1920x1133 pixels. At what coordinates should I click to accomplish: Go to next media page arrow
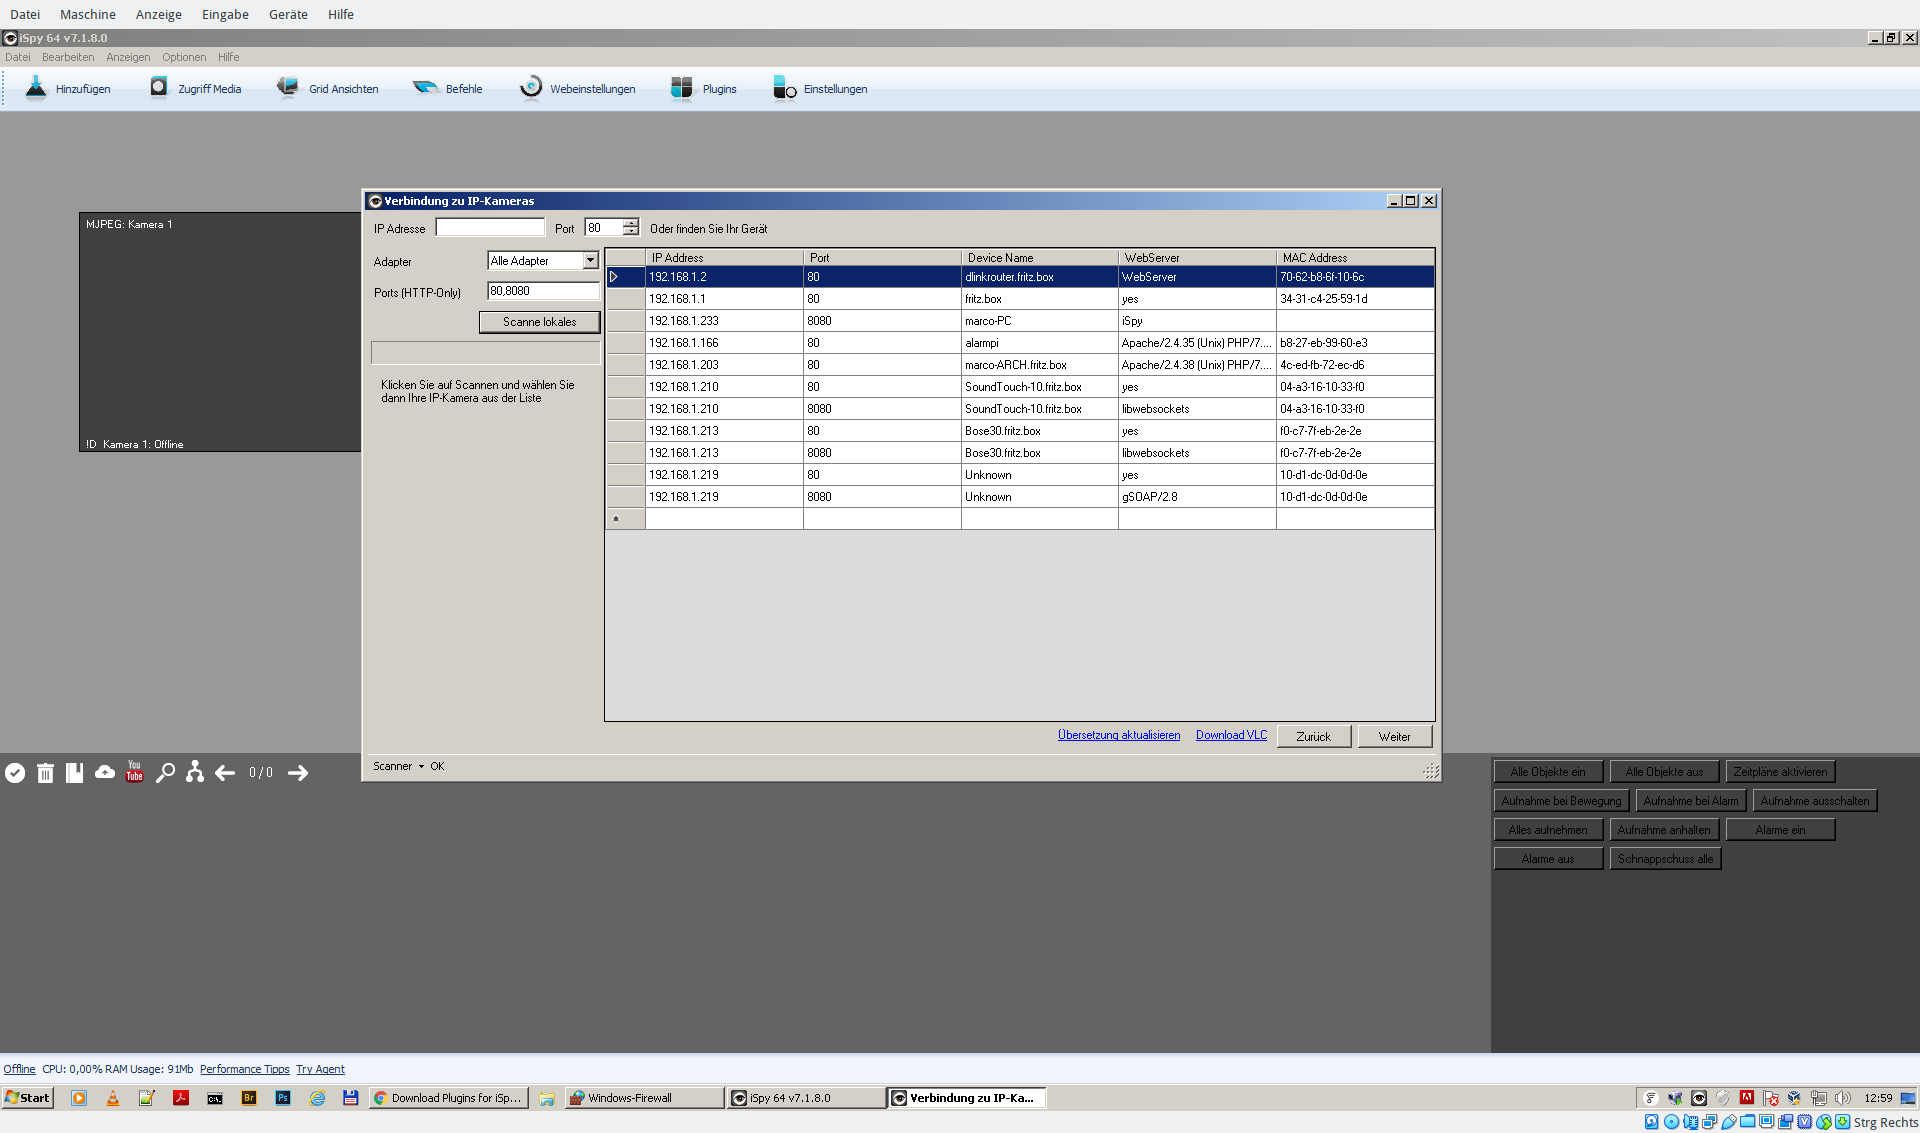click(298, 773)
